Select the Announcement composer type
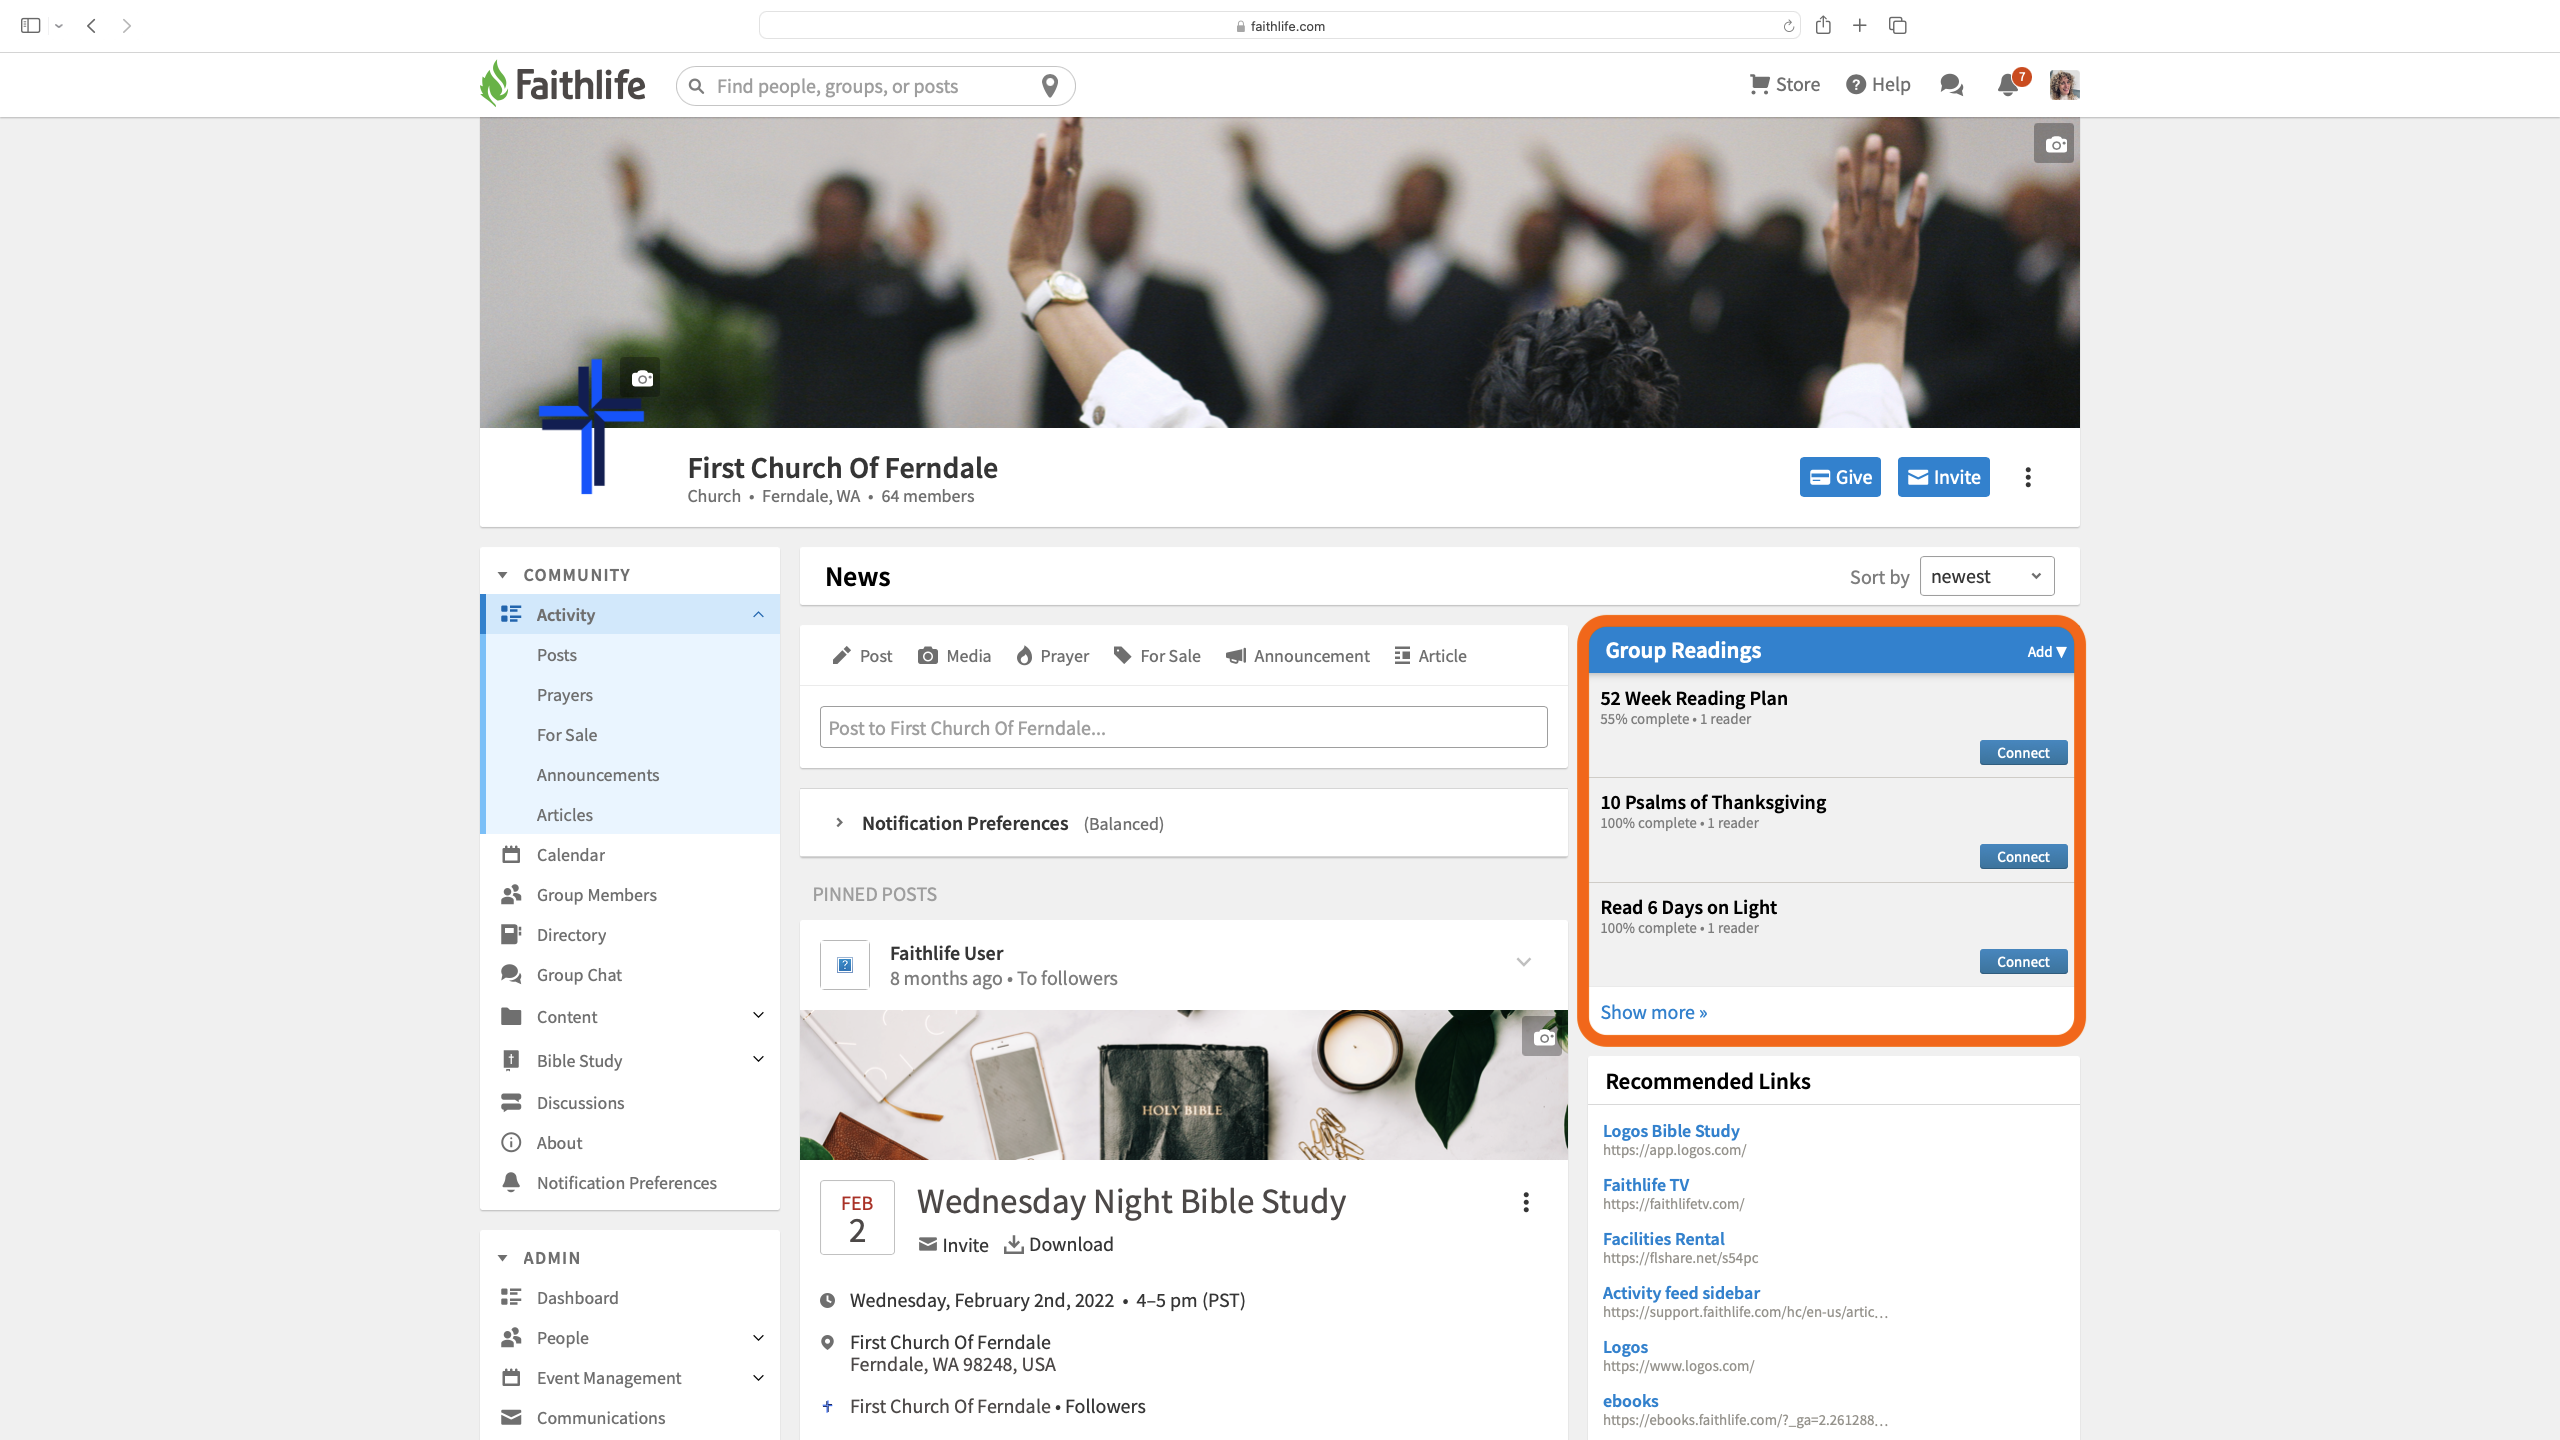 click(1298, 656)
